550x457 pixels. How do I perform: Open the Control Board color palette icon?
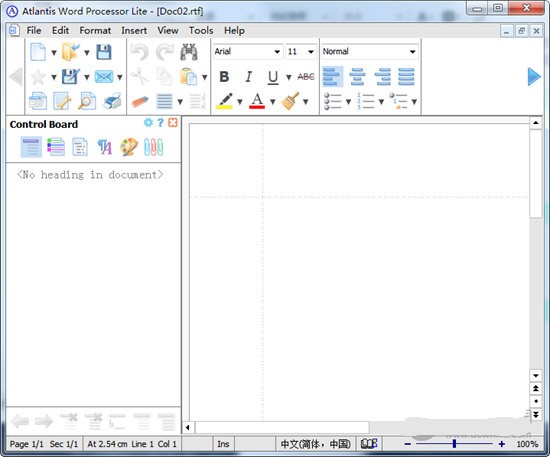129,147
